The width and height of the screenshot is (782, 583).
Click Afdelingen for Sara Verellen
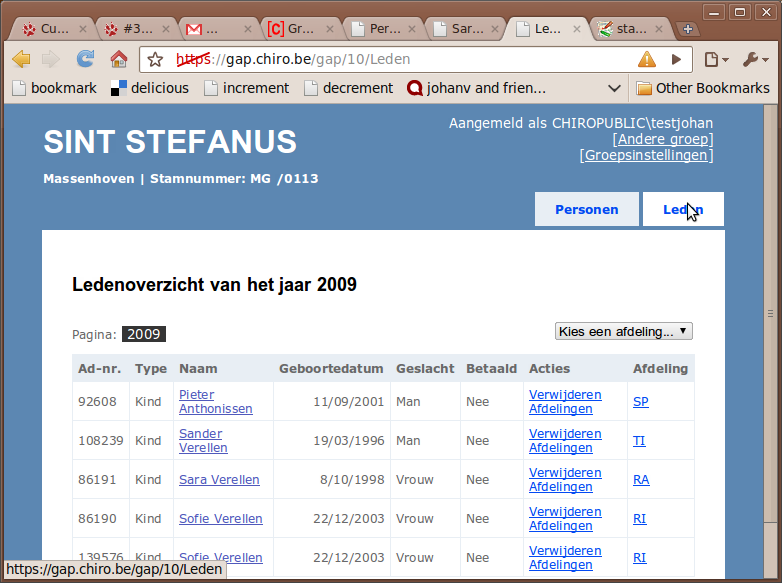pos(561,486)
